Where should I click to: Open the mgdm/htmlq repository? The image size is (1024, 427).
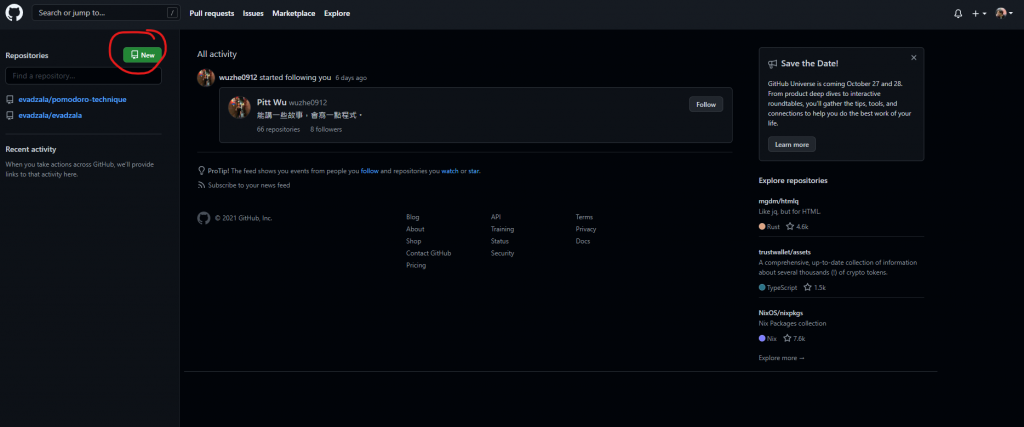(778, 200)
